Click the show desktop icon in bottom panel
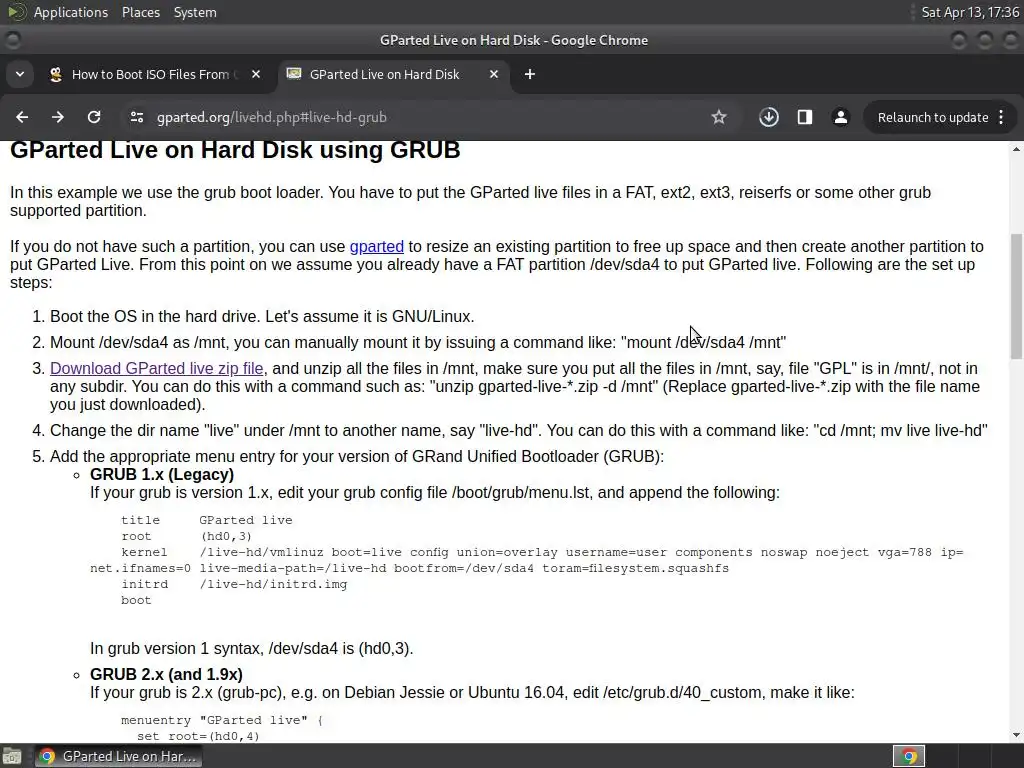 click(x=12, y=756)
